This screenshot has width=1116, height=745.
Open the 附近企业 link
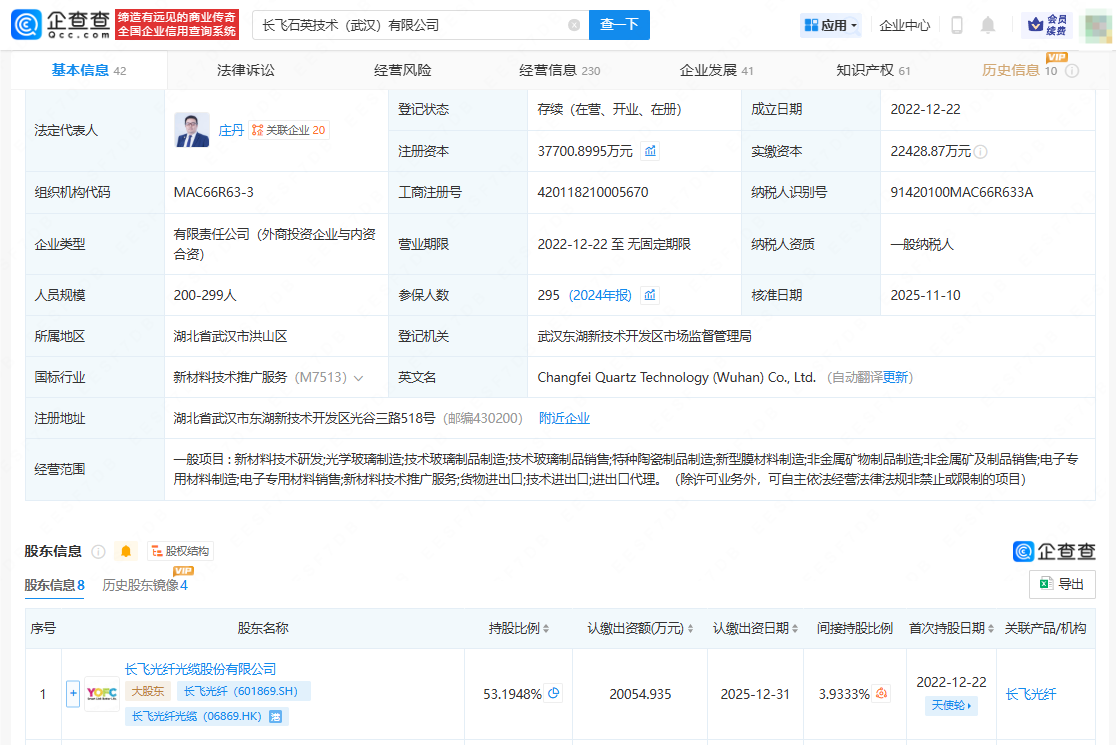[x=564, y=418]
